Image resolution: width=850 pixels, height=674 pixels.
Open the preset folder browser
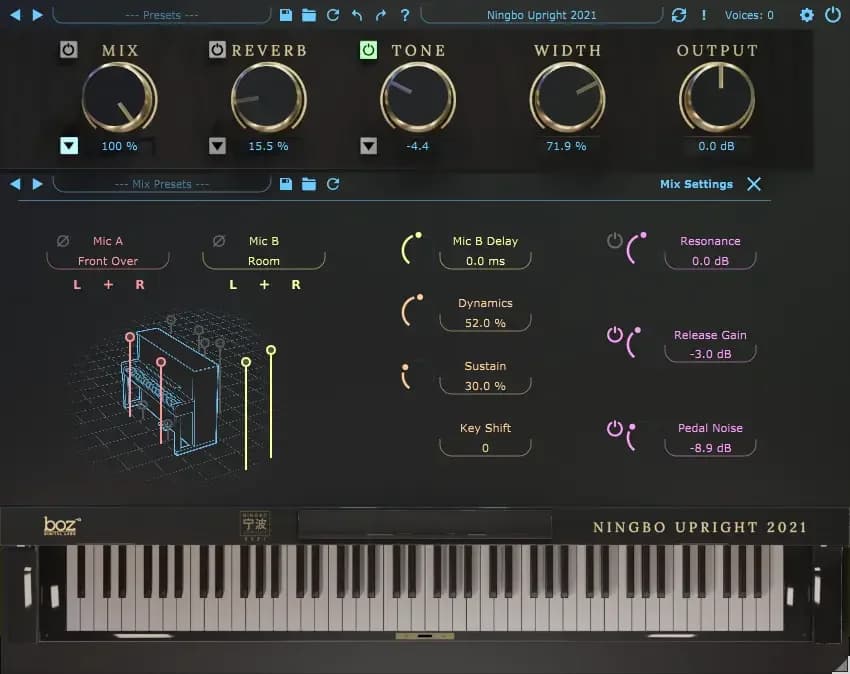(308, 15)
